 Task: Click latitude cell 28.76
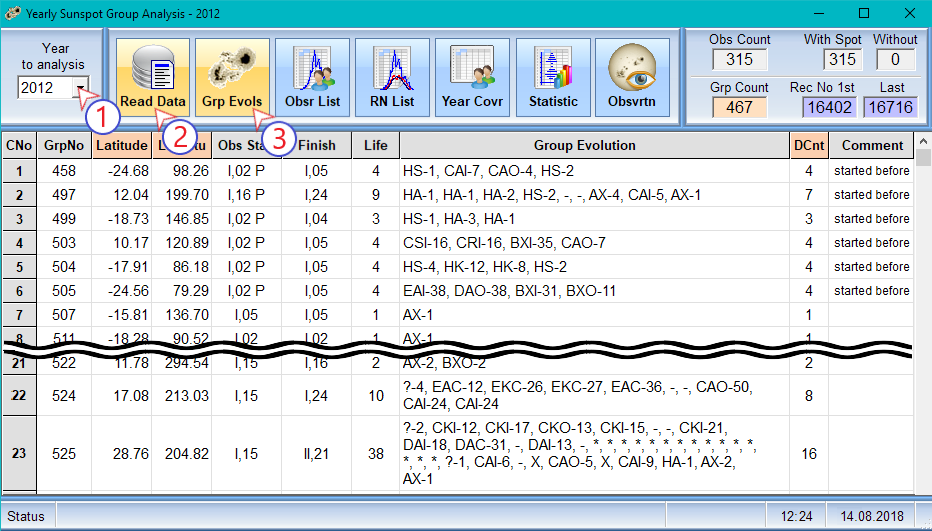pos(122,454)
